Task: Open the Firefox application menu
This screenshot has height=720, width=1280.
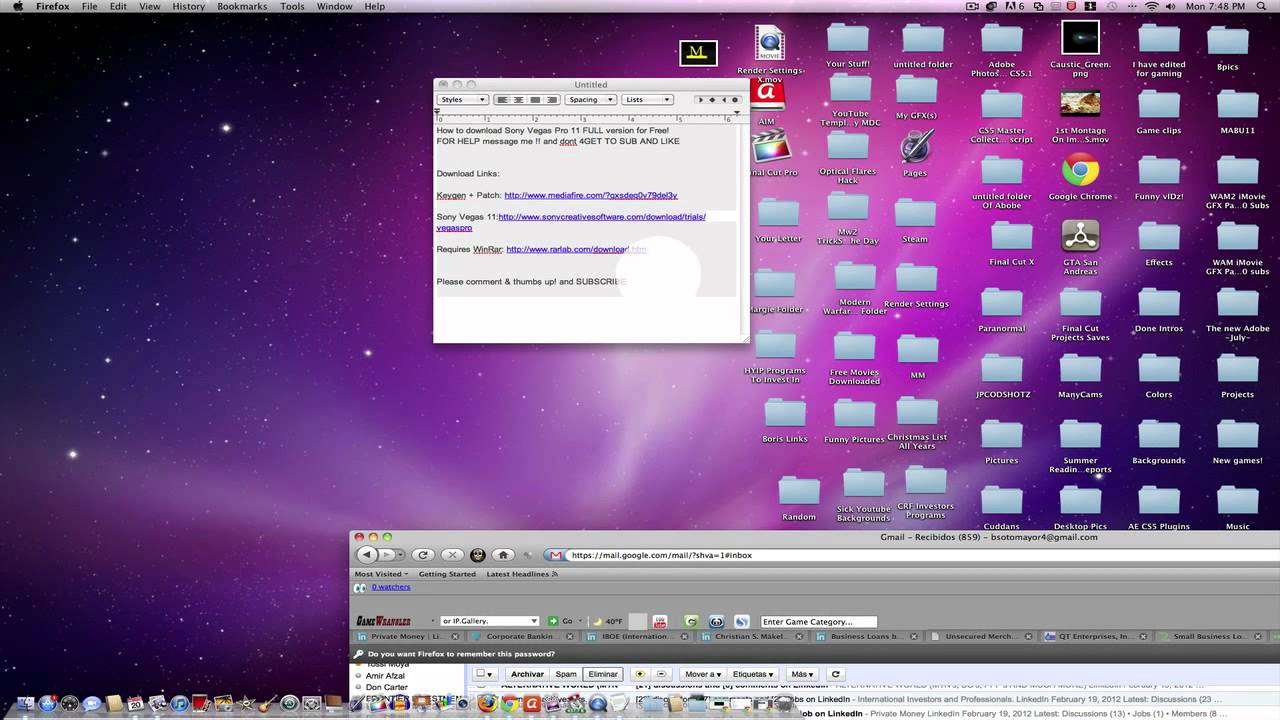Action: pos(53,7)
